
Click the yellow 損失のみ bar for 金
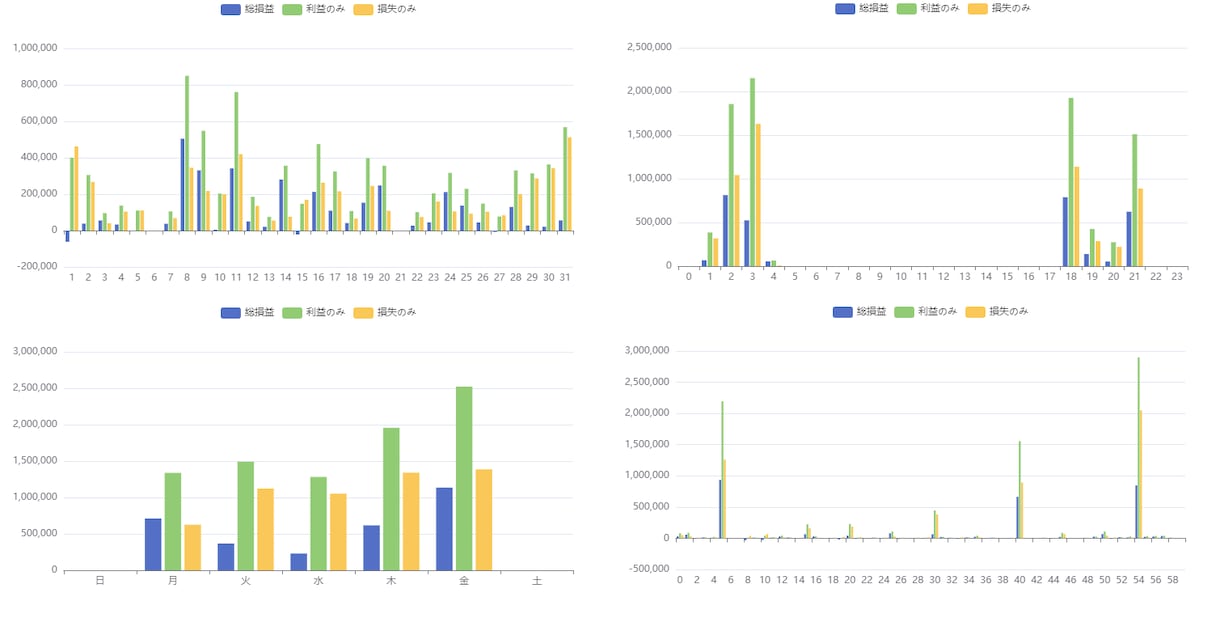click(x=484, y=520)
